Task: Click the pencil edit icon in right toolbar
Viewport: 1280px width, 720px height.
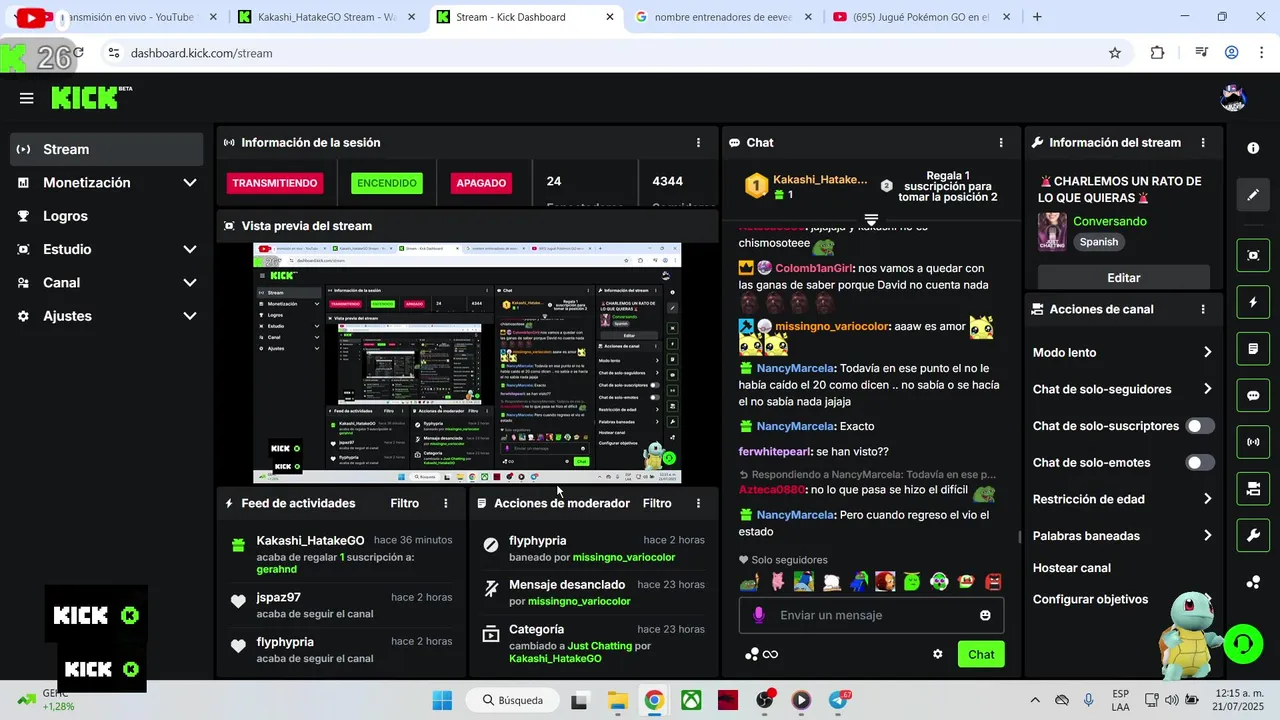Action: click(1253, 195)
